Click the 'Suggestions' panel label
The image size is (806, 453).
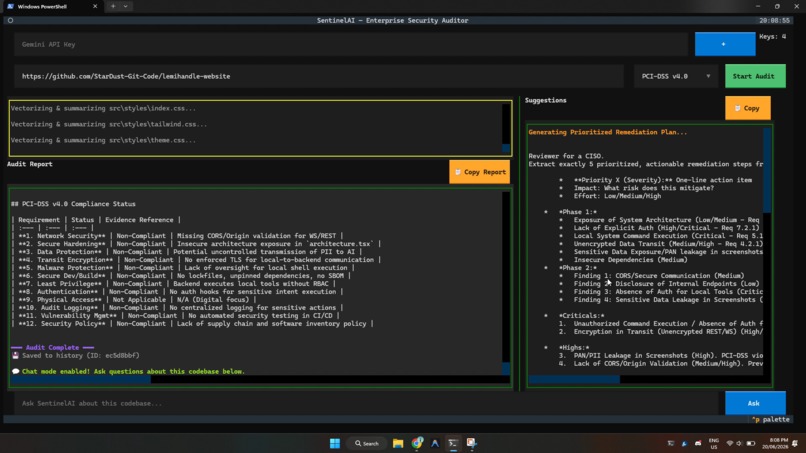tap(545, 100)
